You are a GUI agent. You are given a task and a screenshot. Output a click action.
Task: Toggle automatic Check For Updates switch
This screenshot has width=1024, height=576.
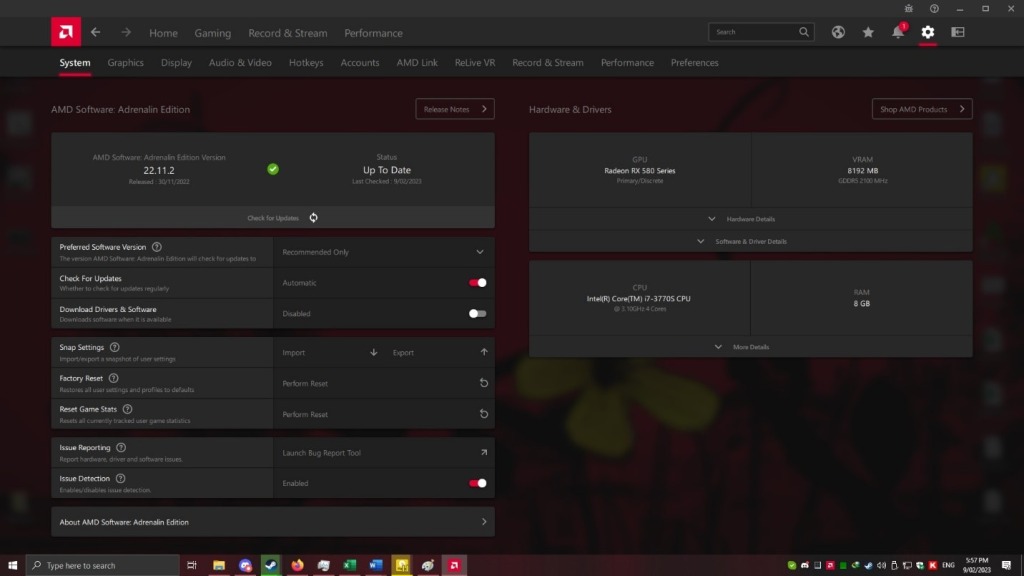coord(477,283)
